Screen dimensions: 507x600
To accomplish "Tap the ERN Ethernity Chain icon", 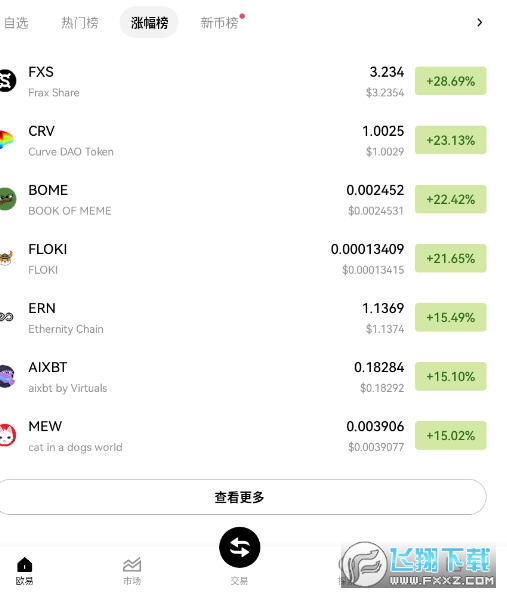I will click(7, 317).
